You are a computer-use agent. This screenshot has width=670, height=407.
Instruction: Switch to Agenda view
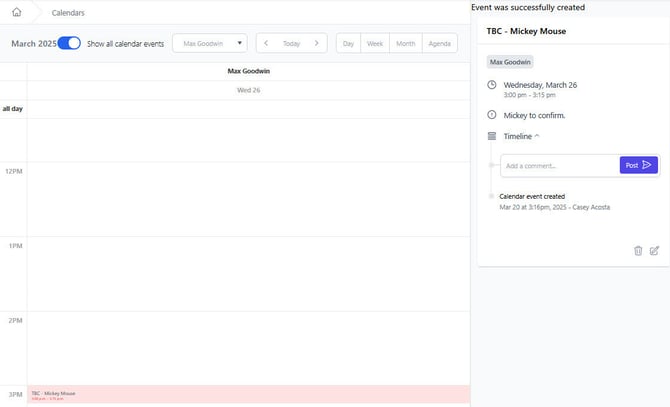pos(439,44)
